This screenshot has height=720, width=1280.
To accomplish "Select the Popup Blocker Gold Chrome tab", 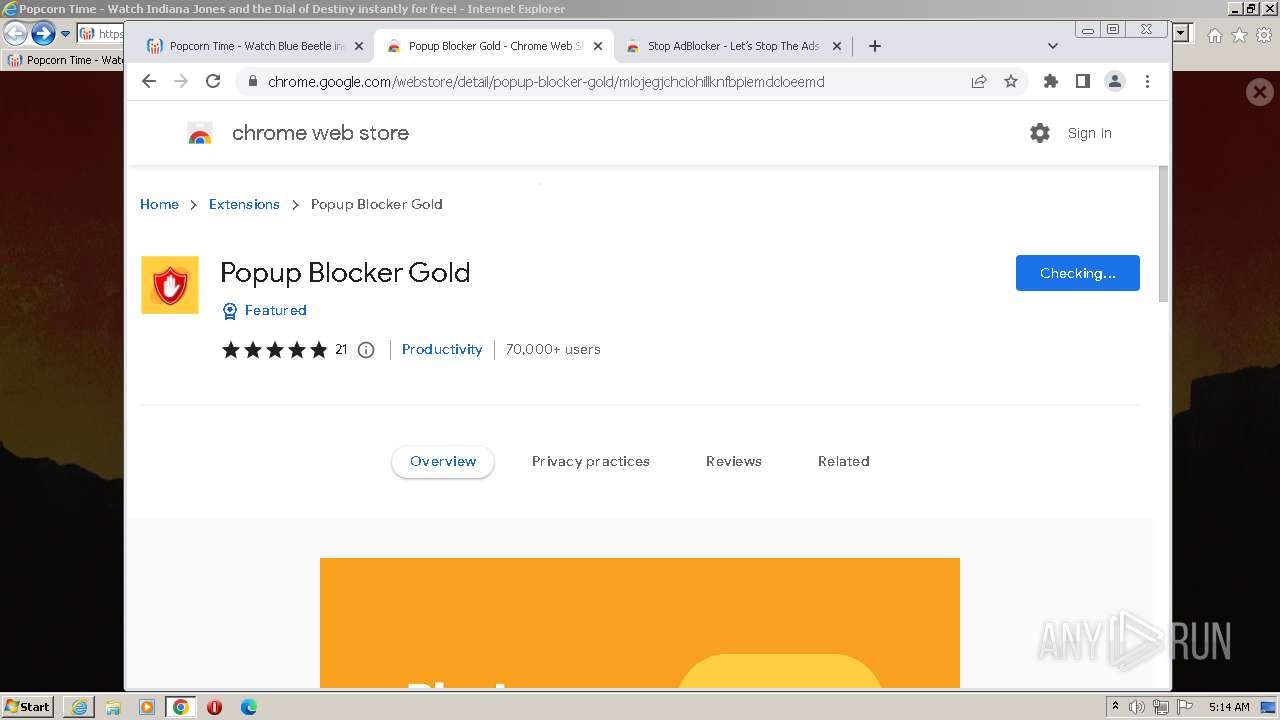I will pos(494,46).
